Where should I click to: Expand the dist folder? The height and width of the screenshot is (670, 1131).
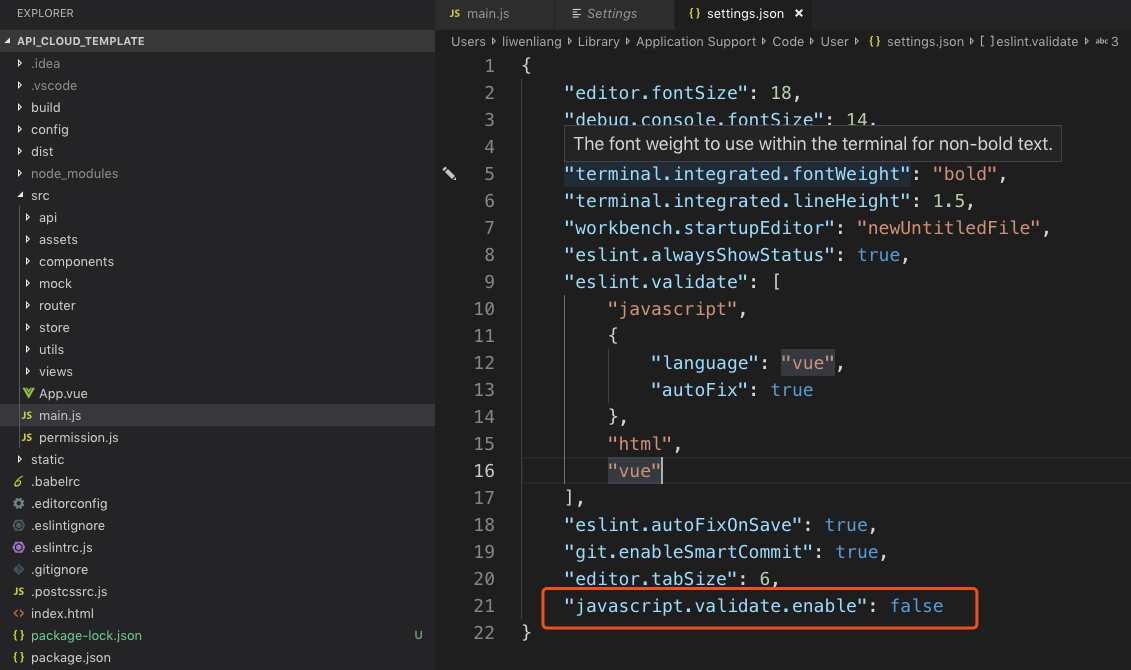20,151
